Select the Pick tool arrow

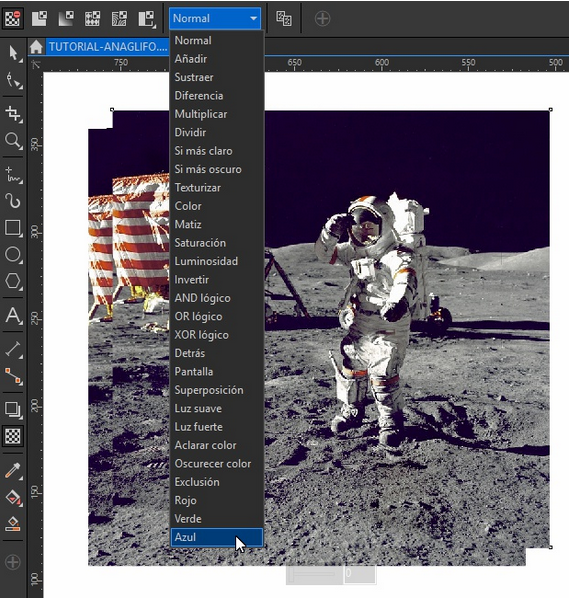13,53
